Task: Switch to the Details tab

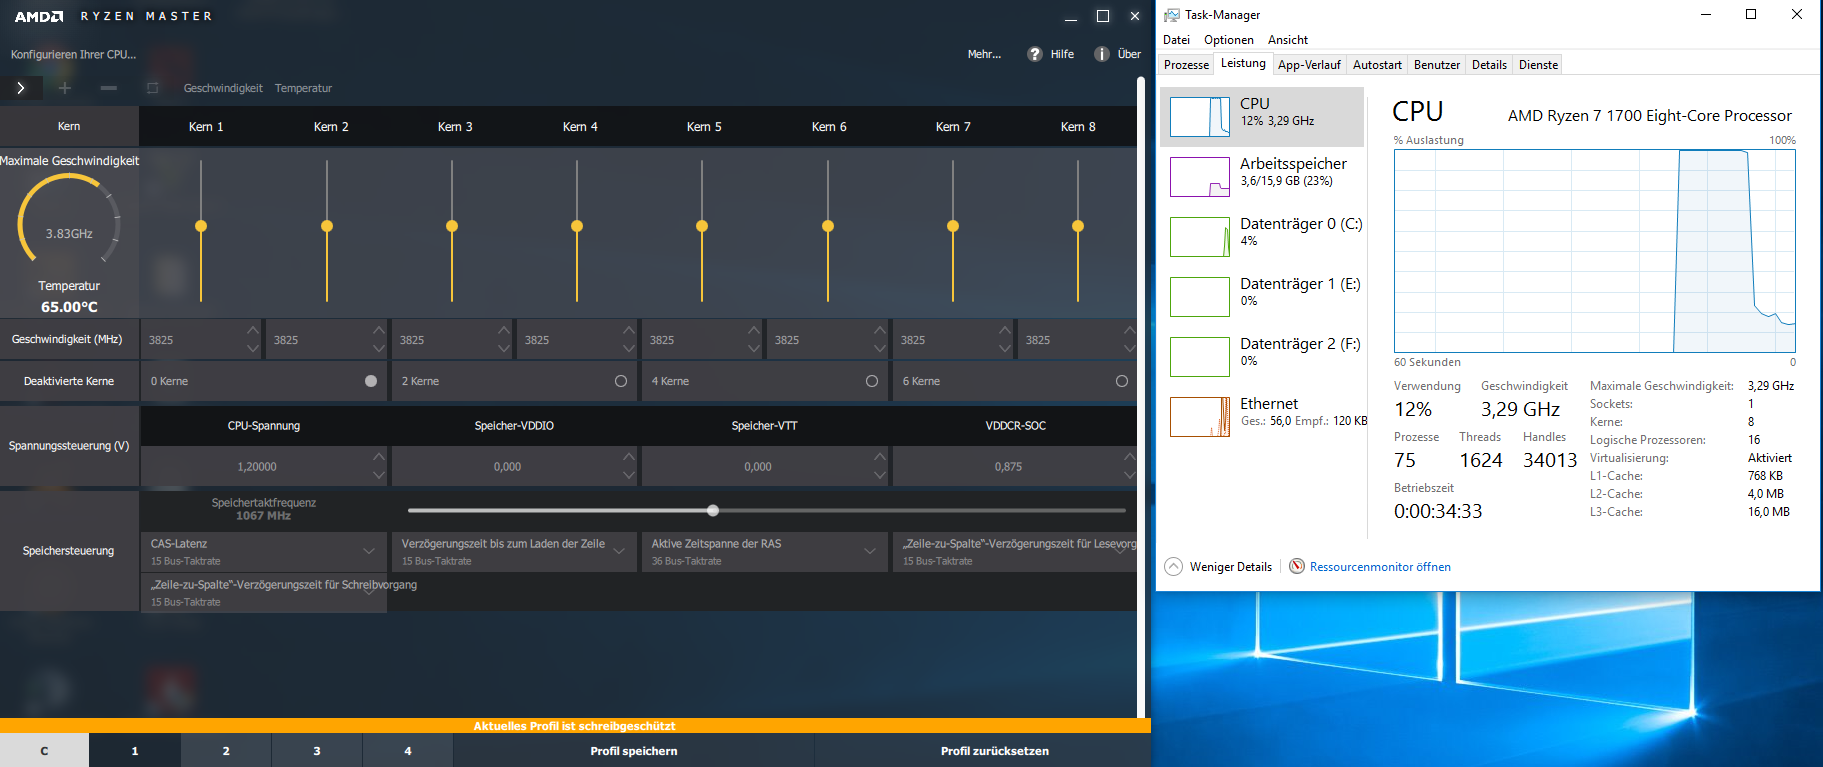Action: pos(1489,65)
